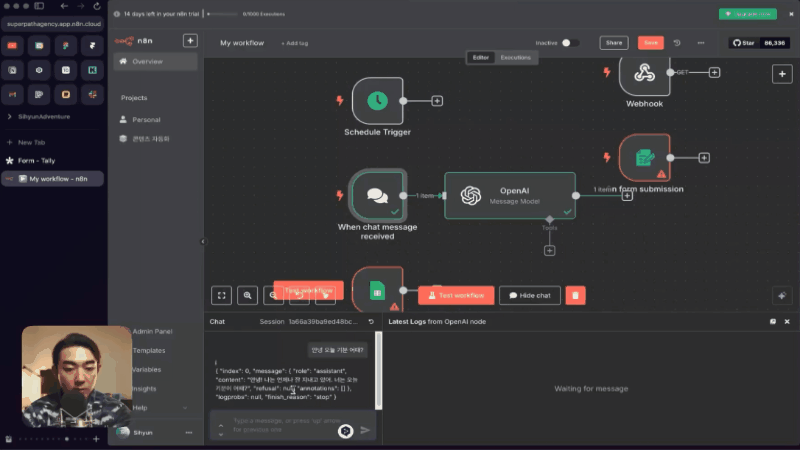Screen dimensions: 800x450
Task: Open the OpenAI Message Model node
Action: [510, 195]
